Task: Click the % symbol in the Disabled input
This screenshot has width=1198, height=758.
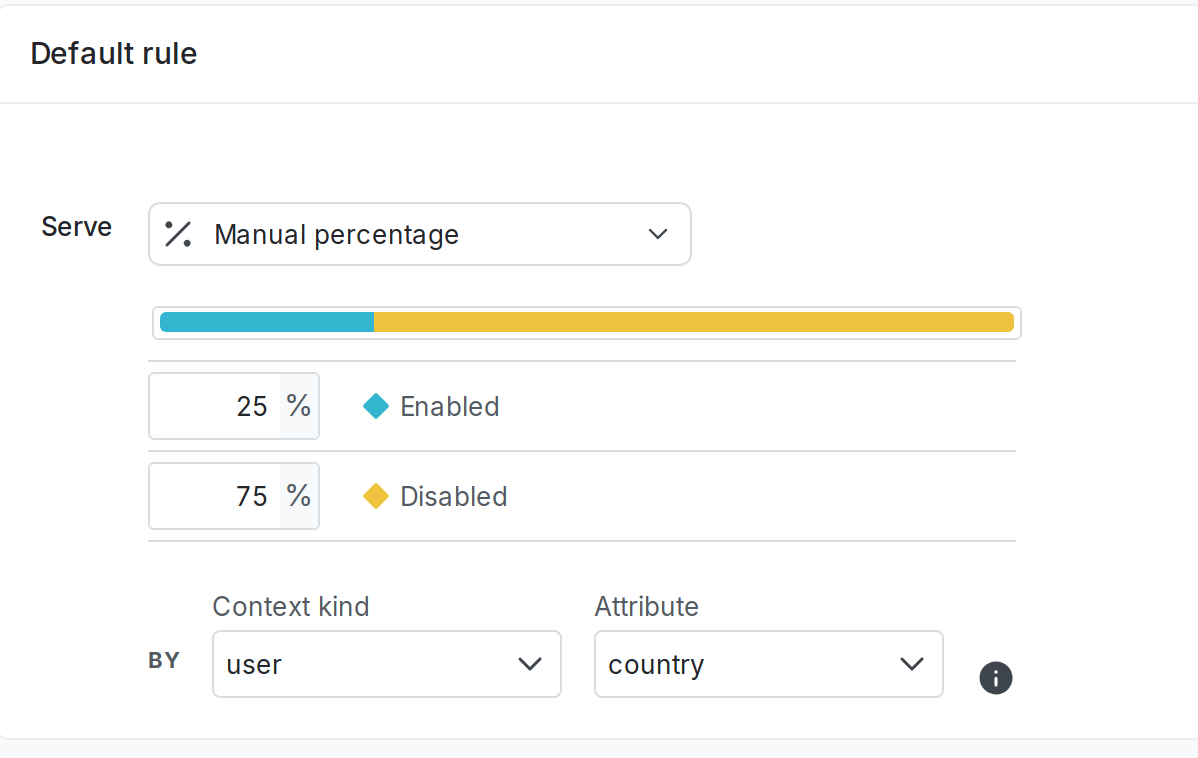Action: point(298,496)
